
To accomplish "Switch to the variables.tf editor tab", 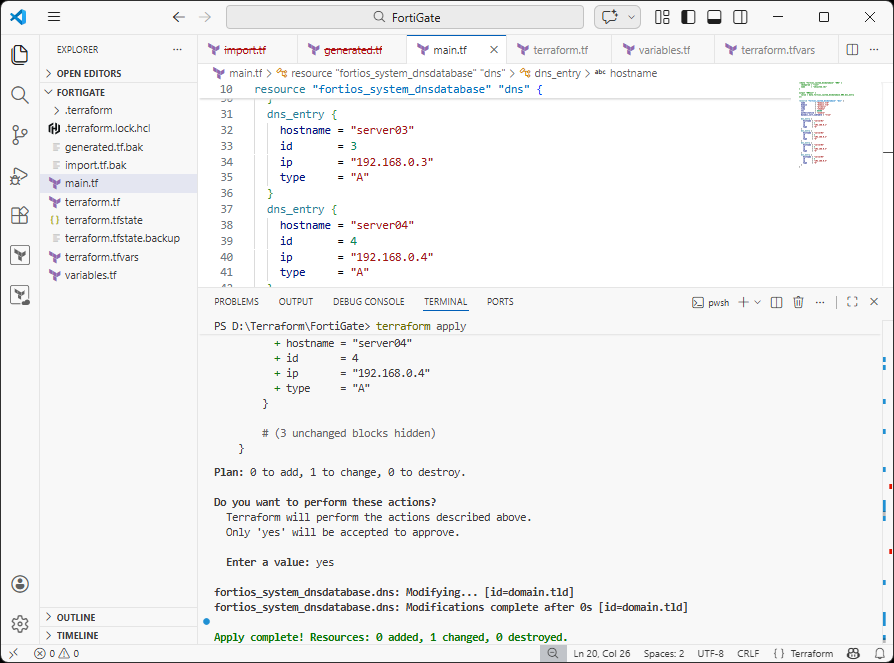I will click(664, 50).
